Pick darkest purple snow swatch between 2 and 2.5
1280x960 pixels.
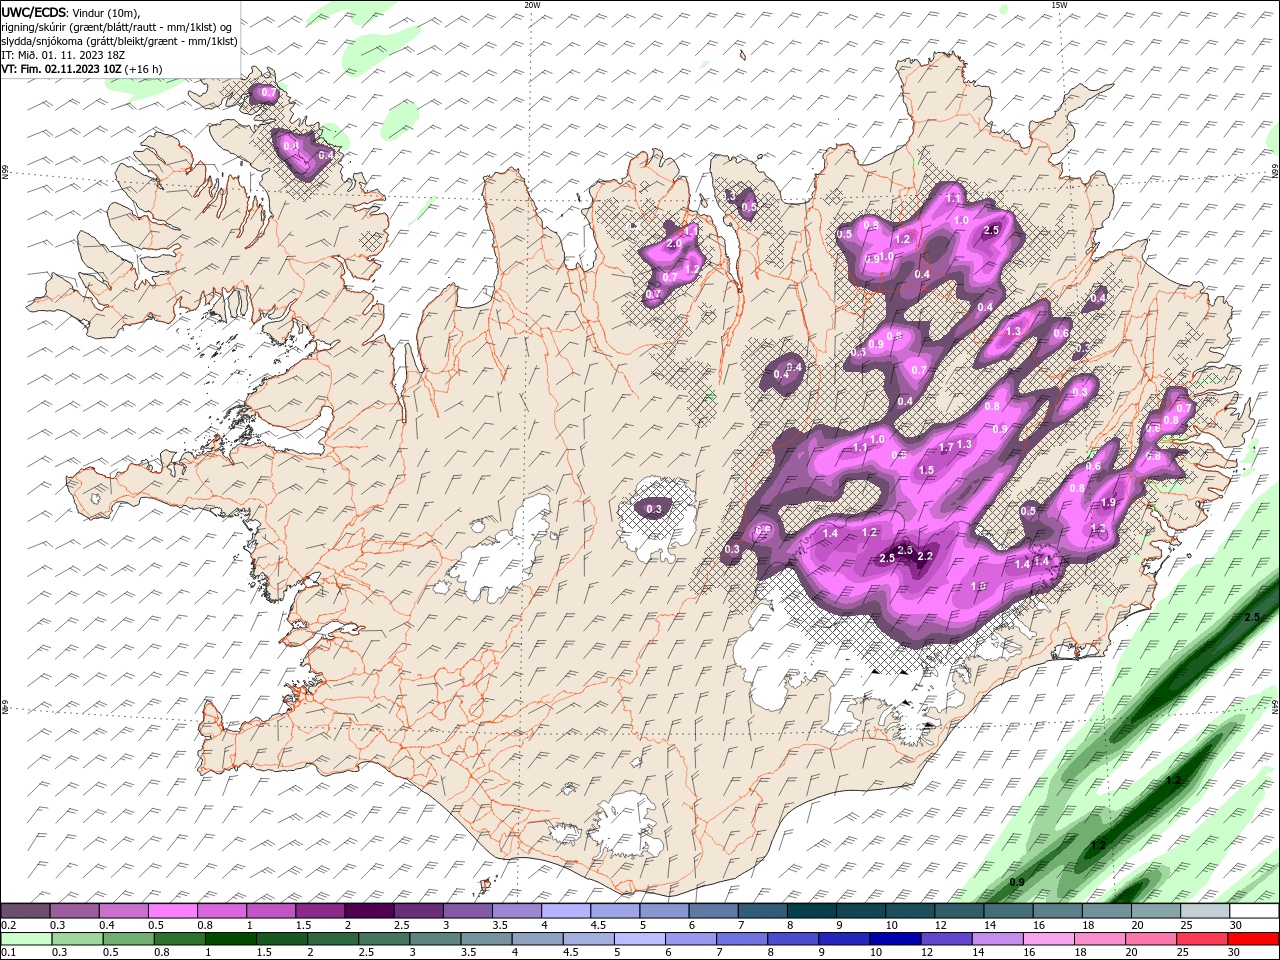click(368, 911)
